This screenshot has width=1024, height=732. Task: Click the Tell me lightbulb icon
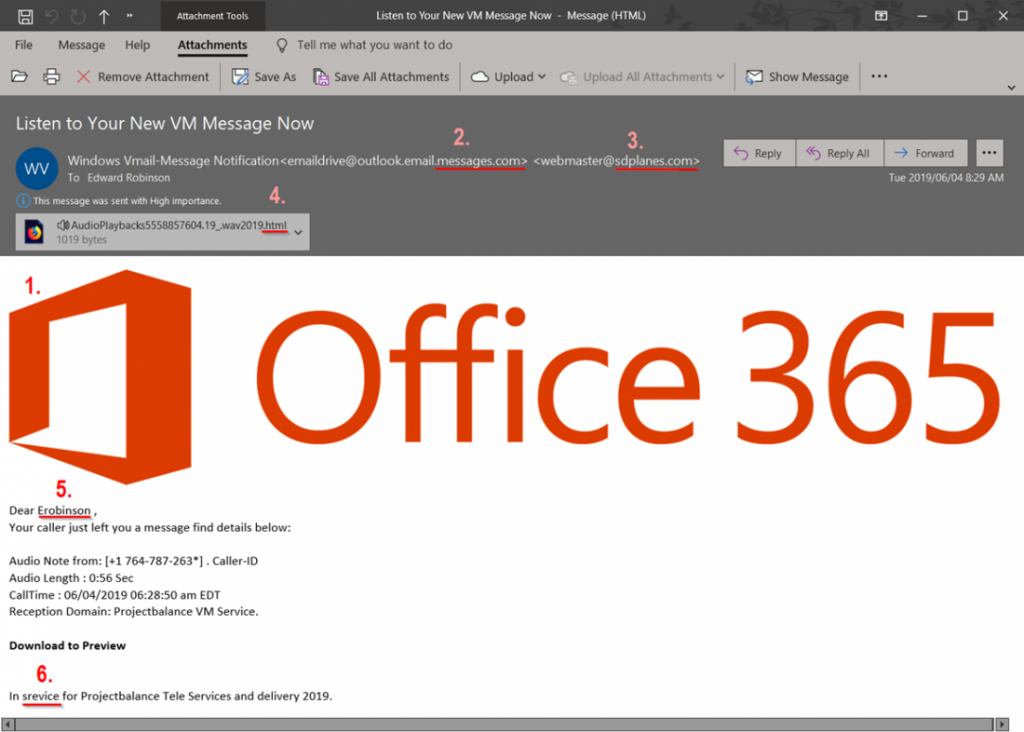[x=281, y=45]
